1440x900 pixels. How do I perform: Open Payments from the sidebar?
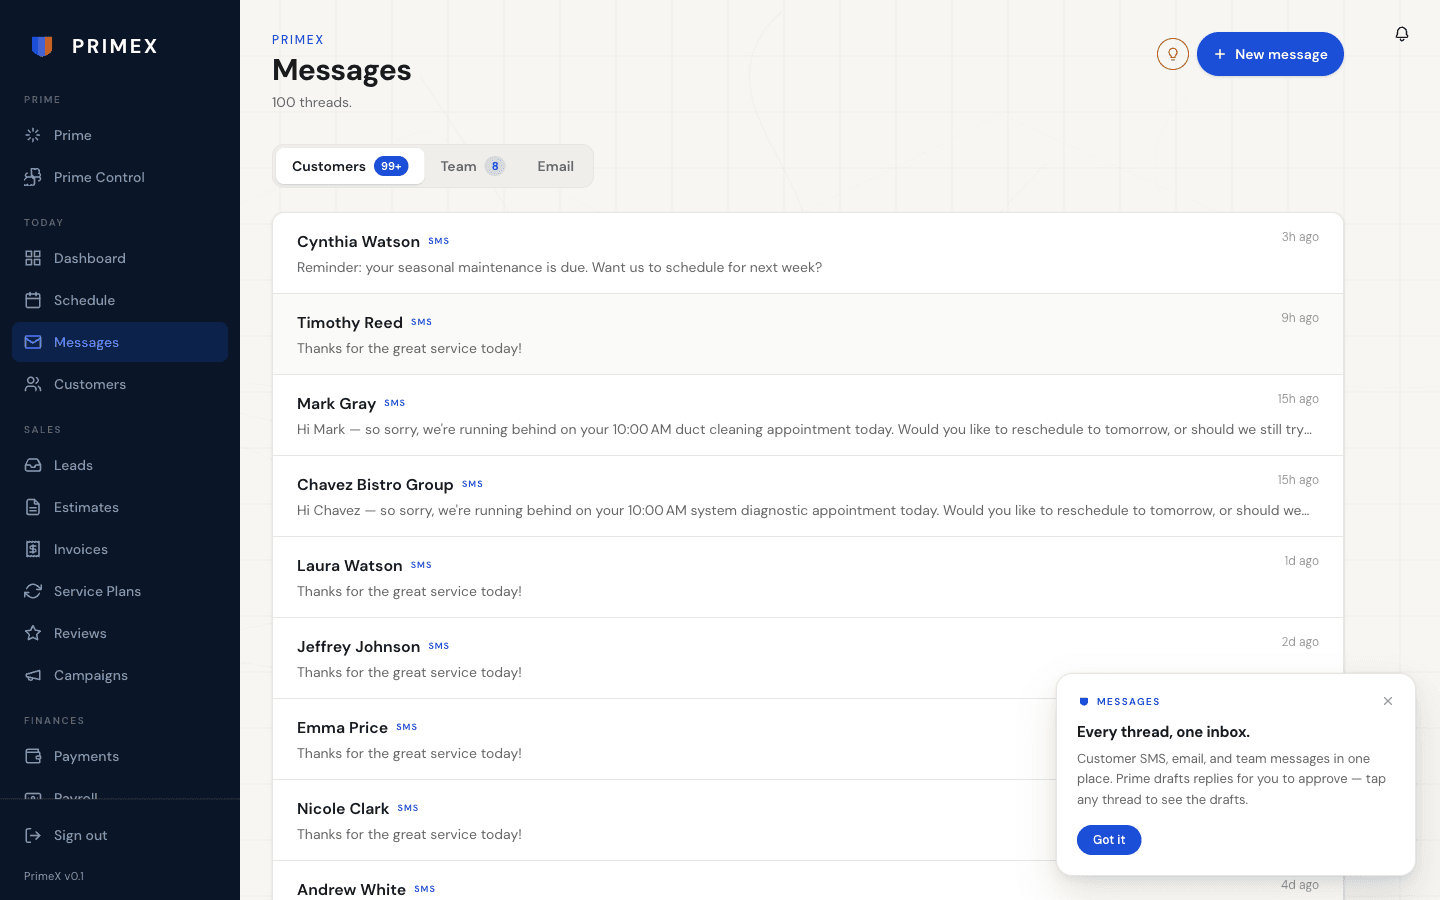(x=120, y=756)
